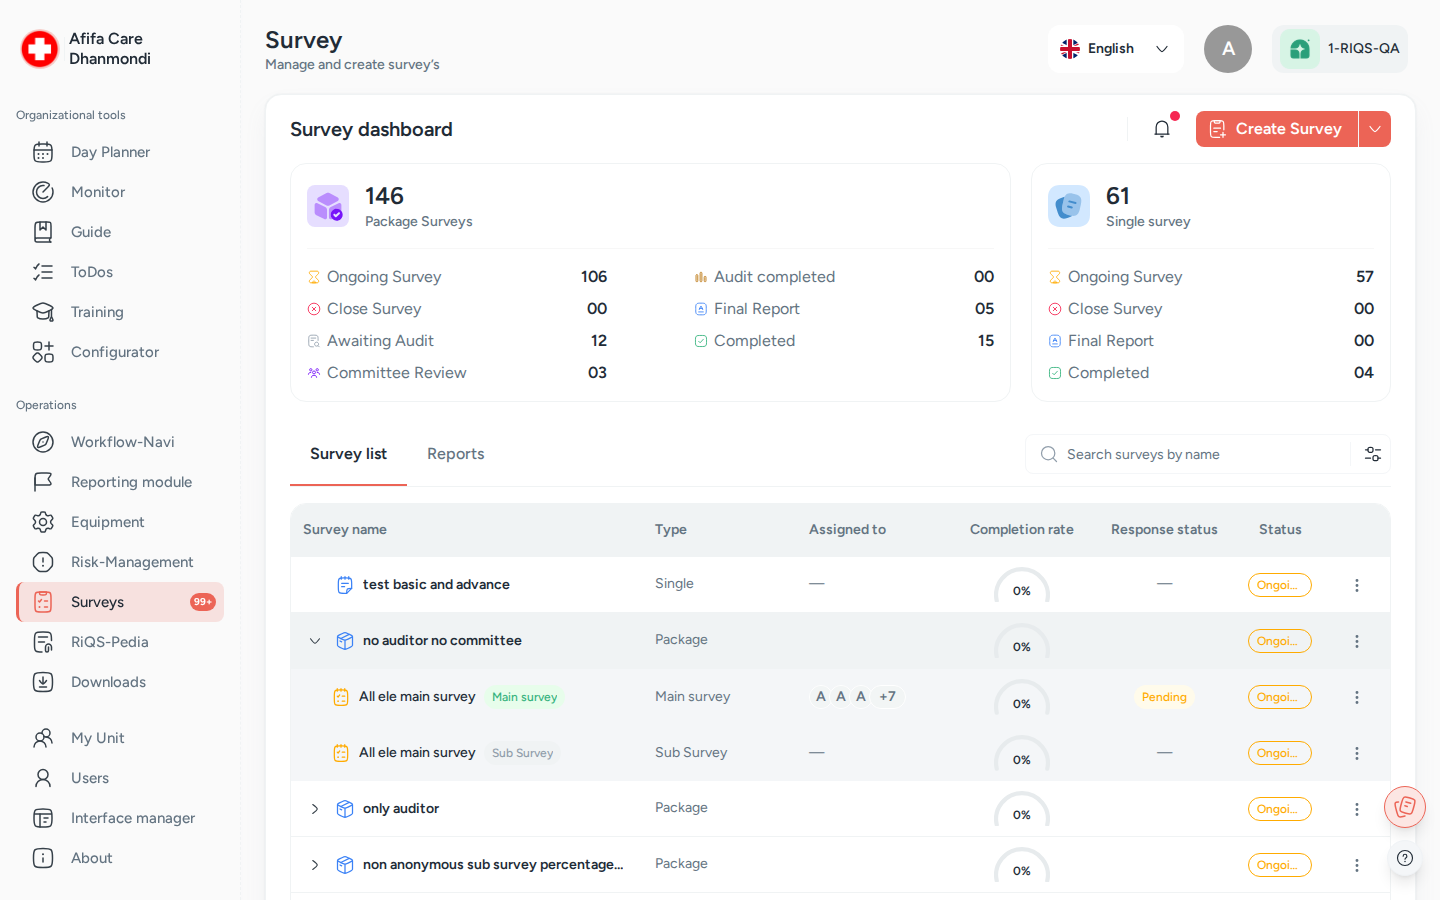Click the notification bell icon
Image resolution: width=1440 pixels, height=900 pixels.
[1162, 129]
